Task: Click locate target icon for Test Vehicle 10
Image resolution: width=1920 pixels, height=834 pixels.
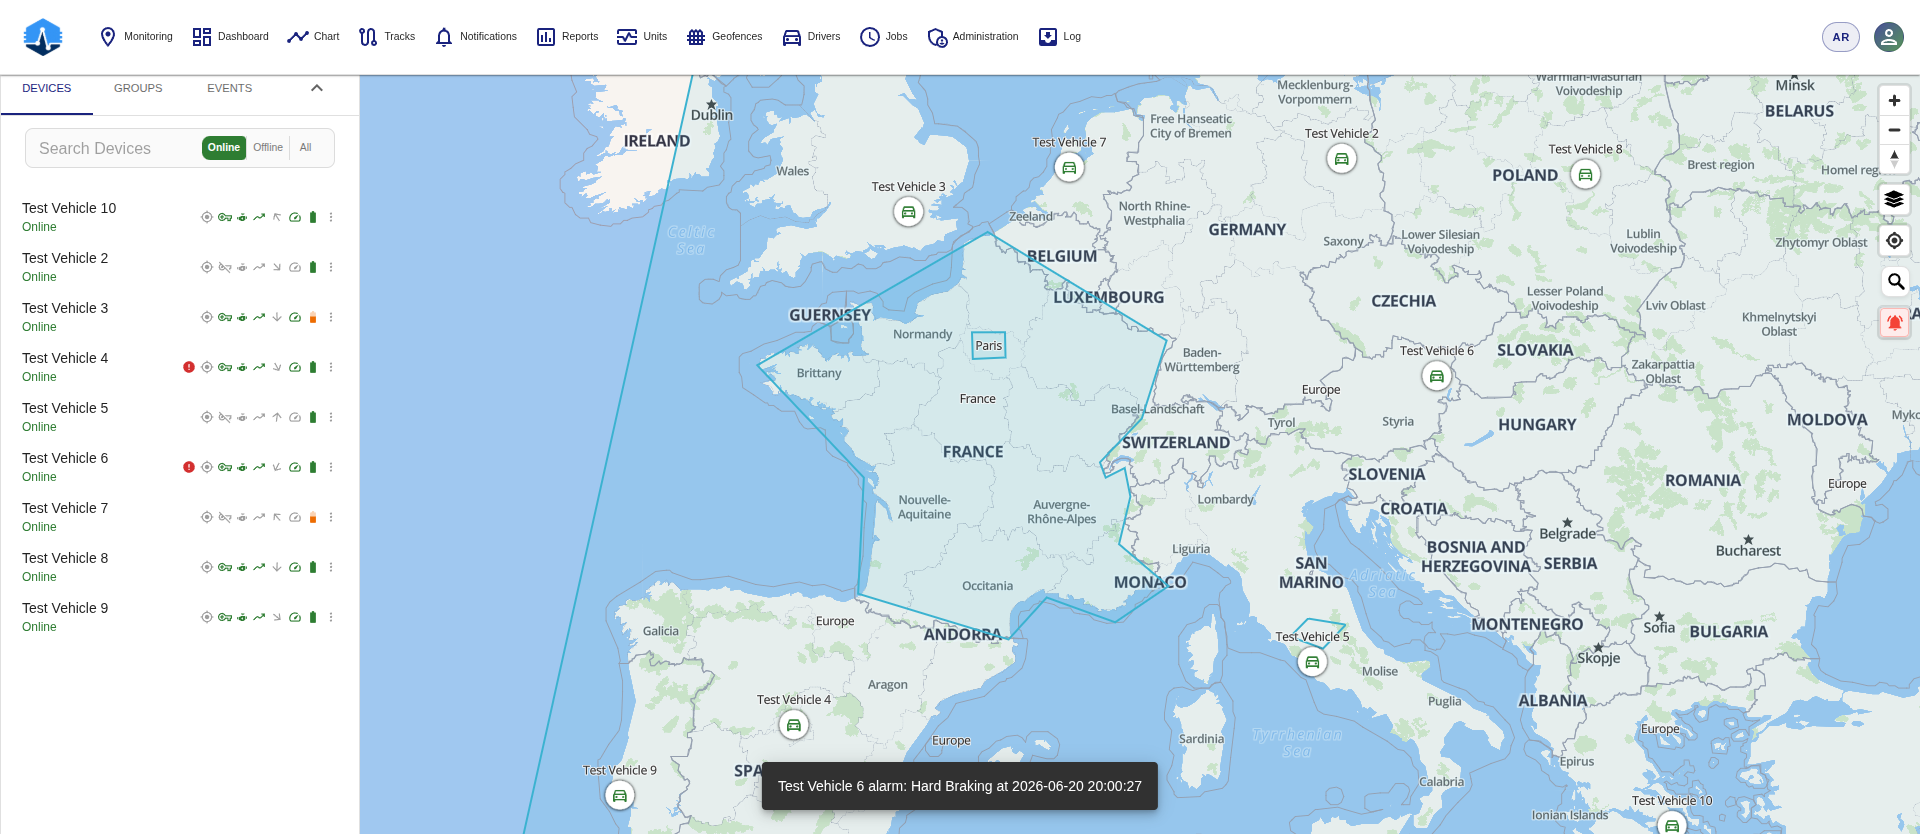Action: pyautogui.click(x=207, y=217)
